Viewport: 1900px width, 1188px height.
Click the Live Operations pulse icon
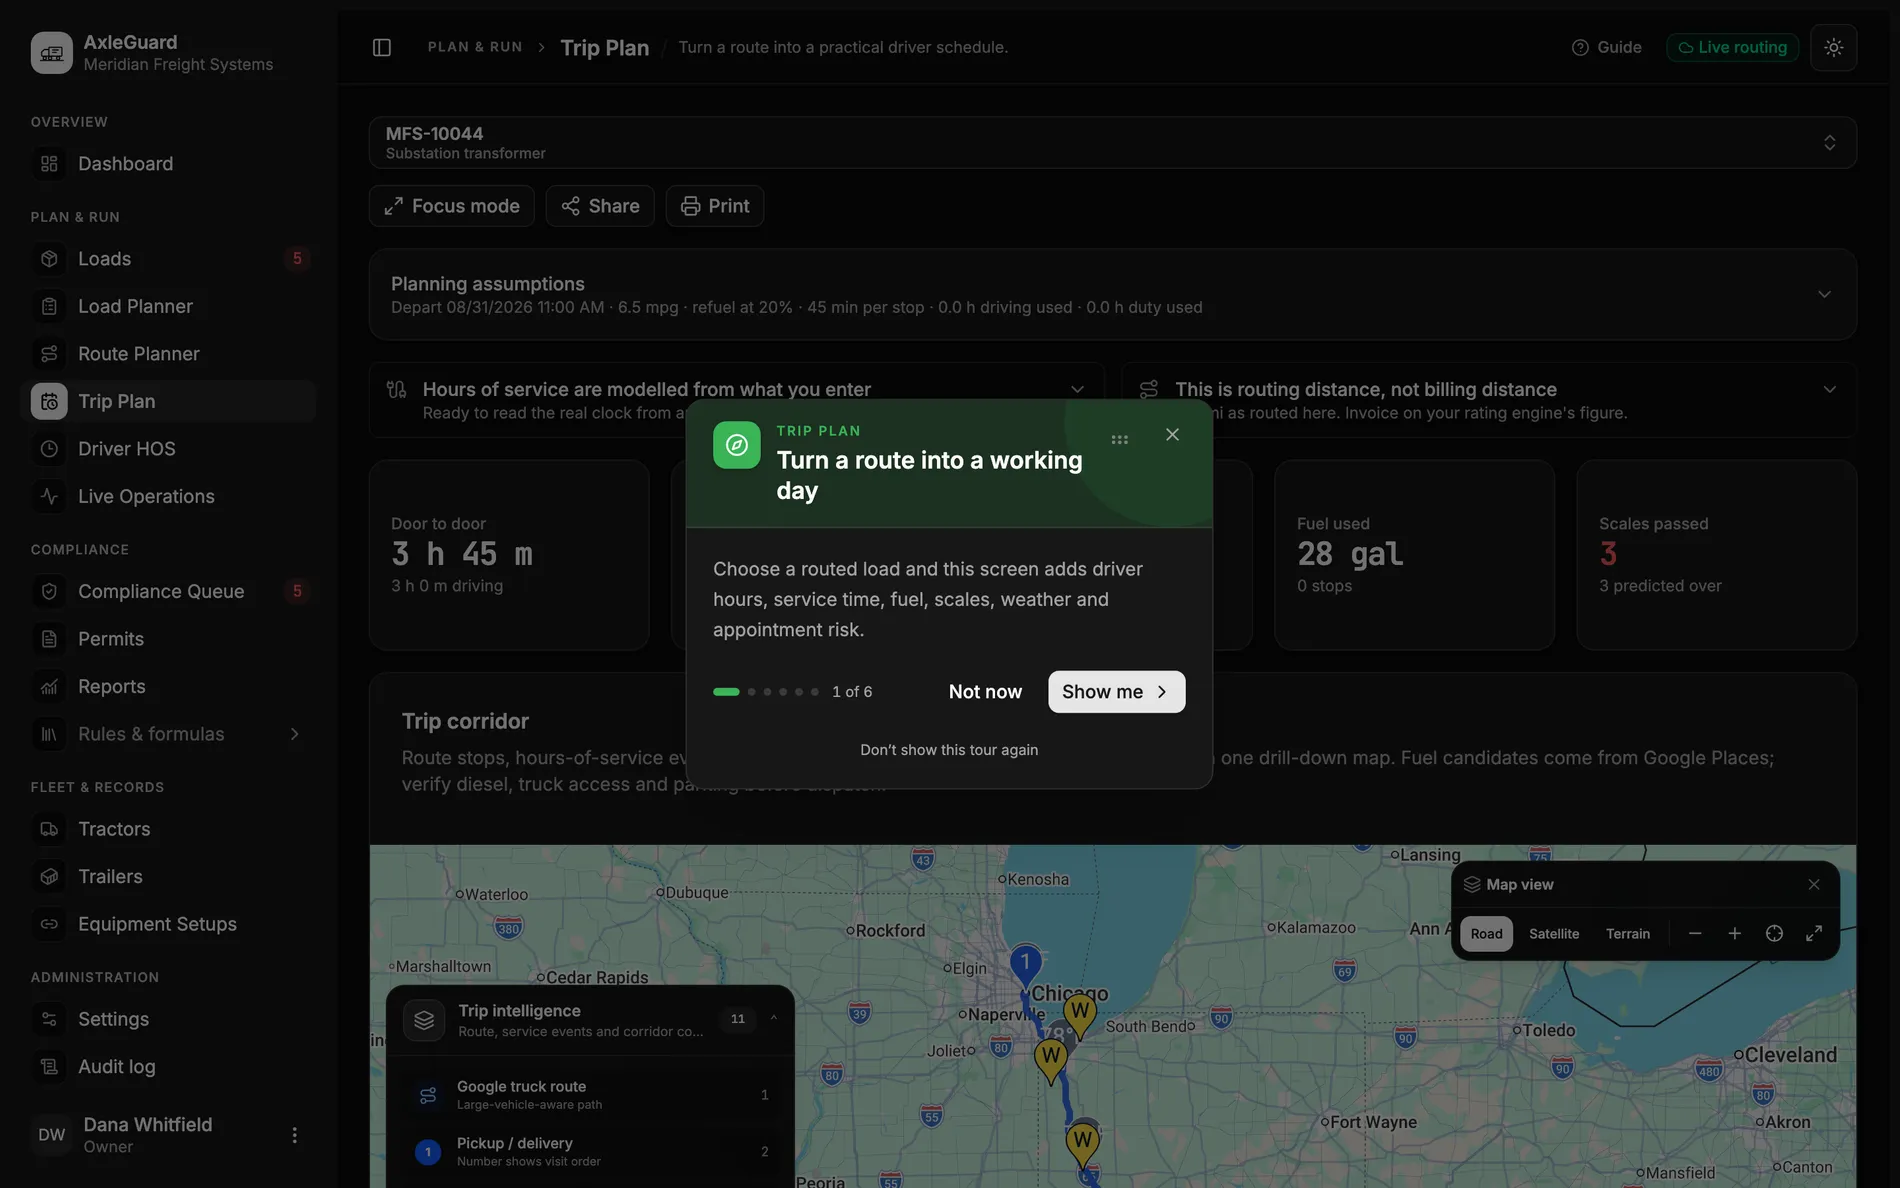click(49, 496)
